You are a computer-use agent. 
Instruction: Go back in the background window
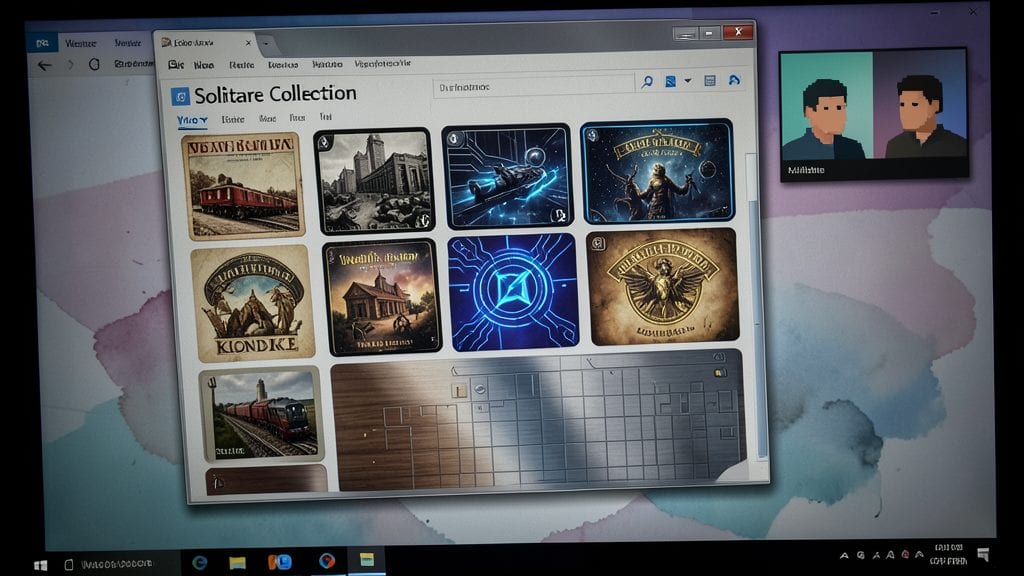coord(44,65)
